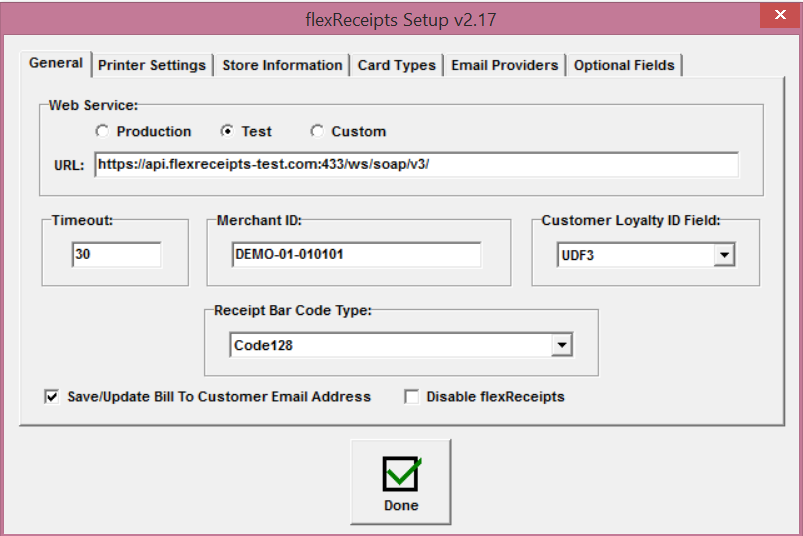
Task: Expand the Customer Loyalty ID Field dropdown arrow
Action: pyautogui.click(x=724, y=255)
